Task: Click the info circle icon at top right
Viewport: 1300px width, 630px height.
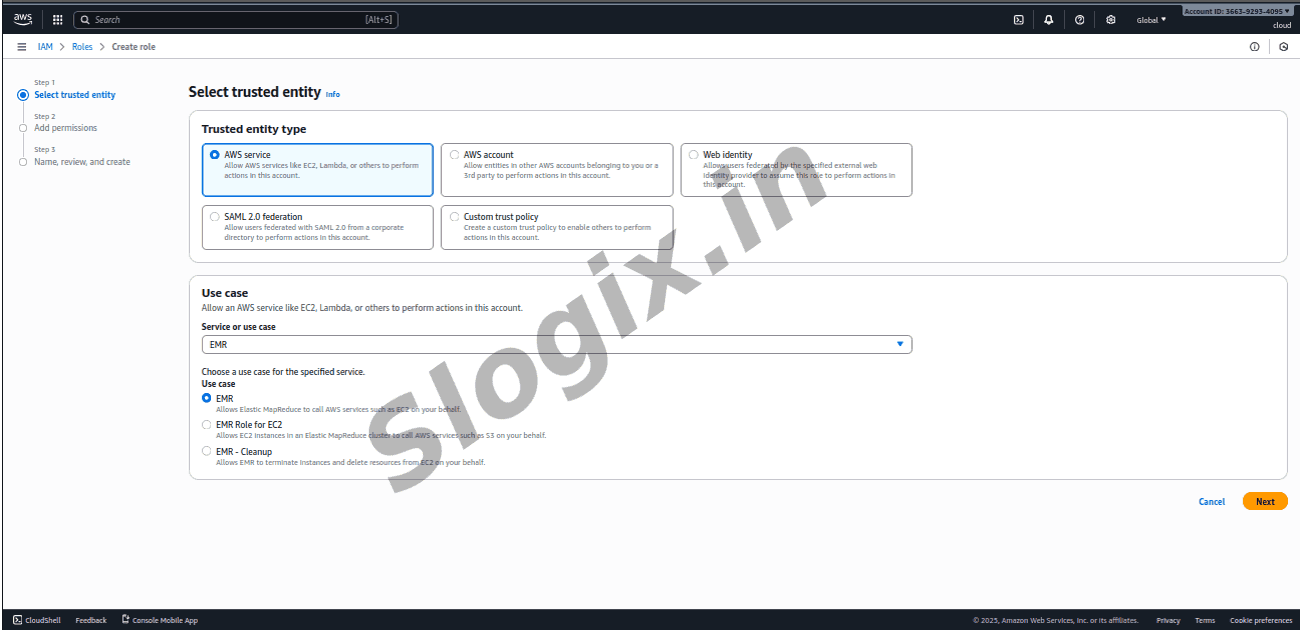Action: point(1254,47)
